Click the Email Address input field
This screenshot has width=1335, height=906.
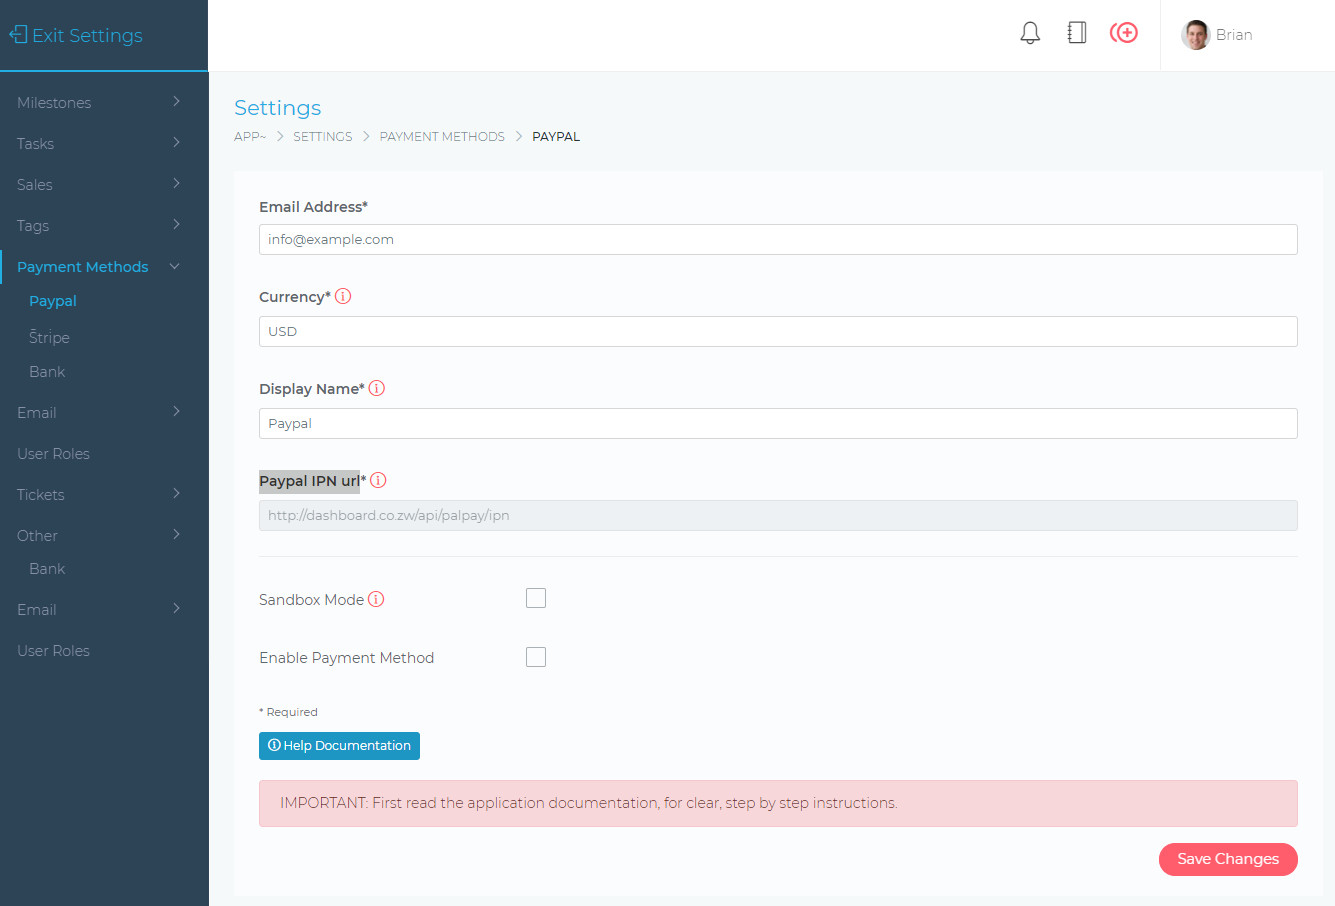point(778,239)
